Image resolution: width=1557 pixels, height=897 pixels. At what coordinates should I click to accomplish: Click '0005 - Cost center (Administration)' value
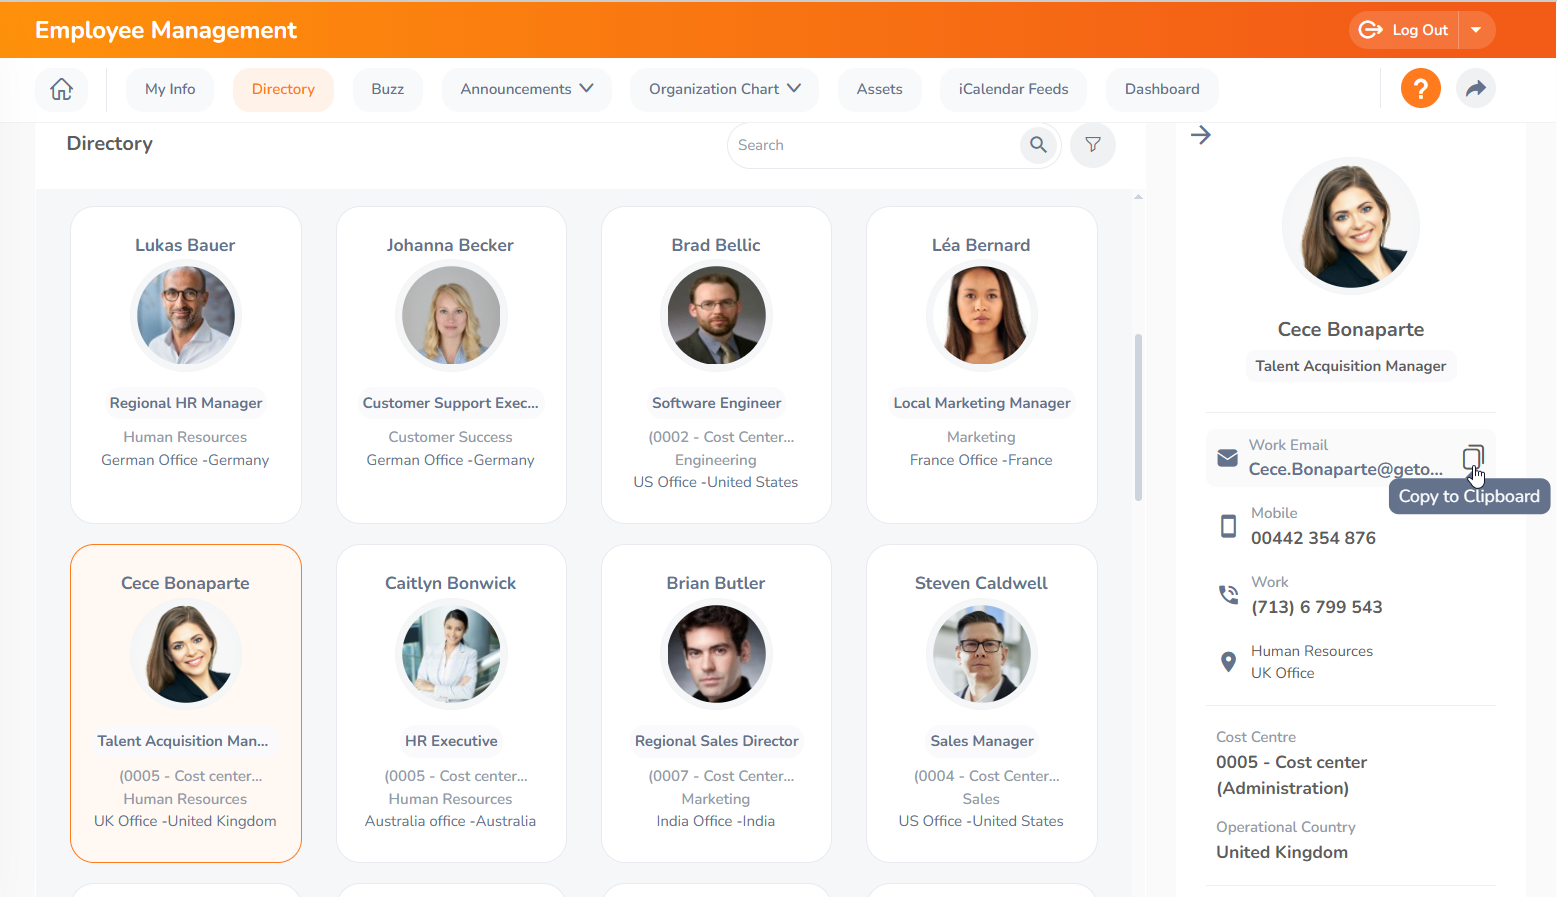(x=1291, y=775)
